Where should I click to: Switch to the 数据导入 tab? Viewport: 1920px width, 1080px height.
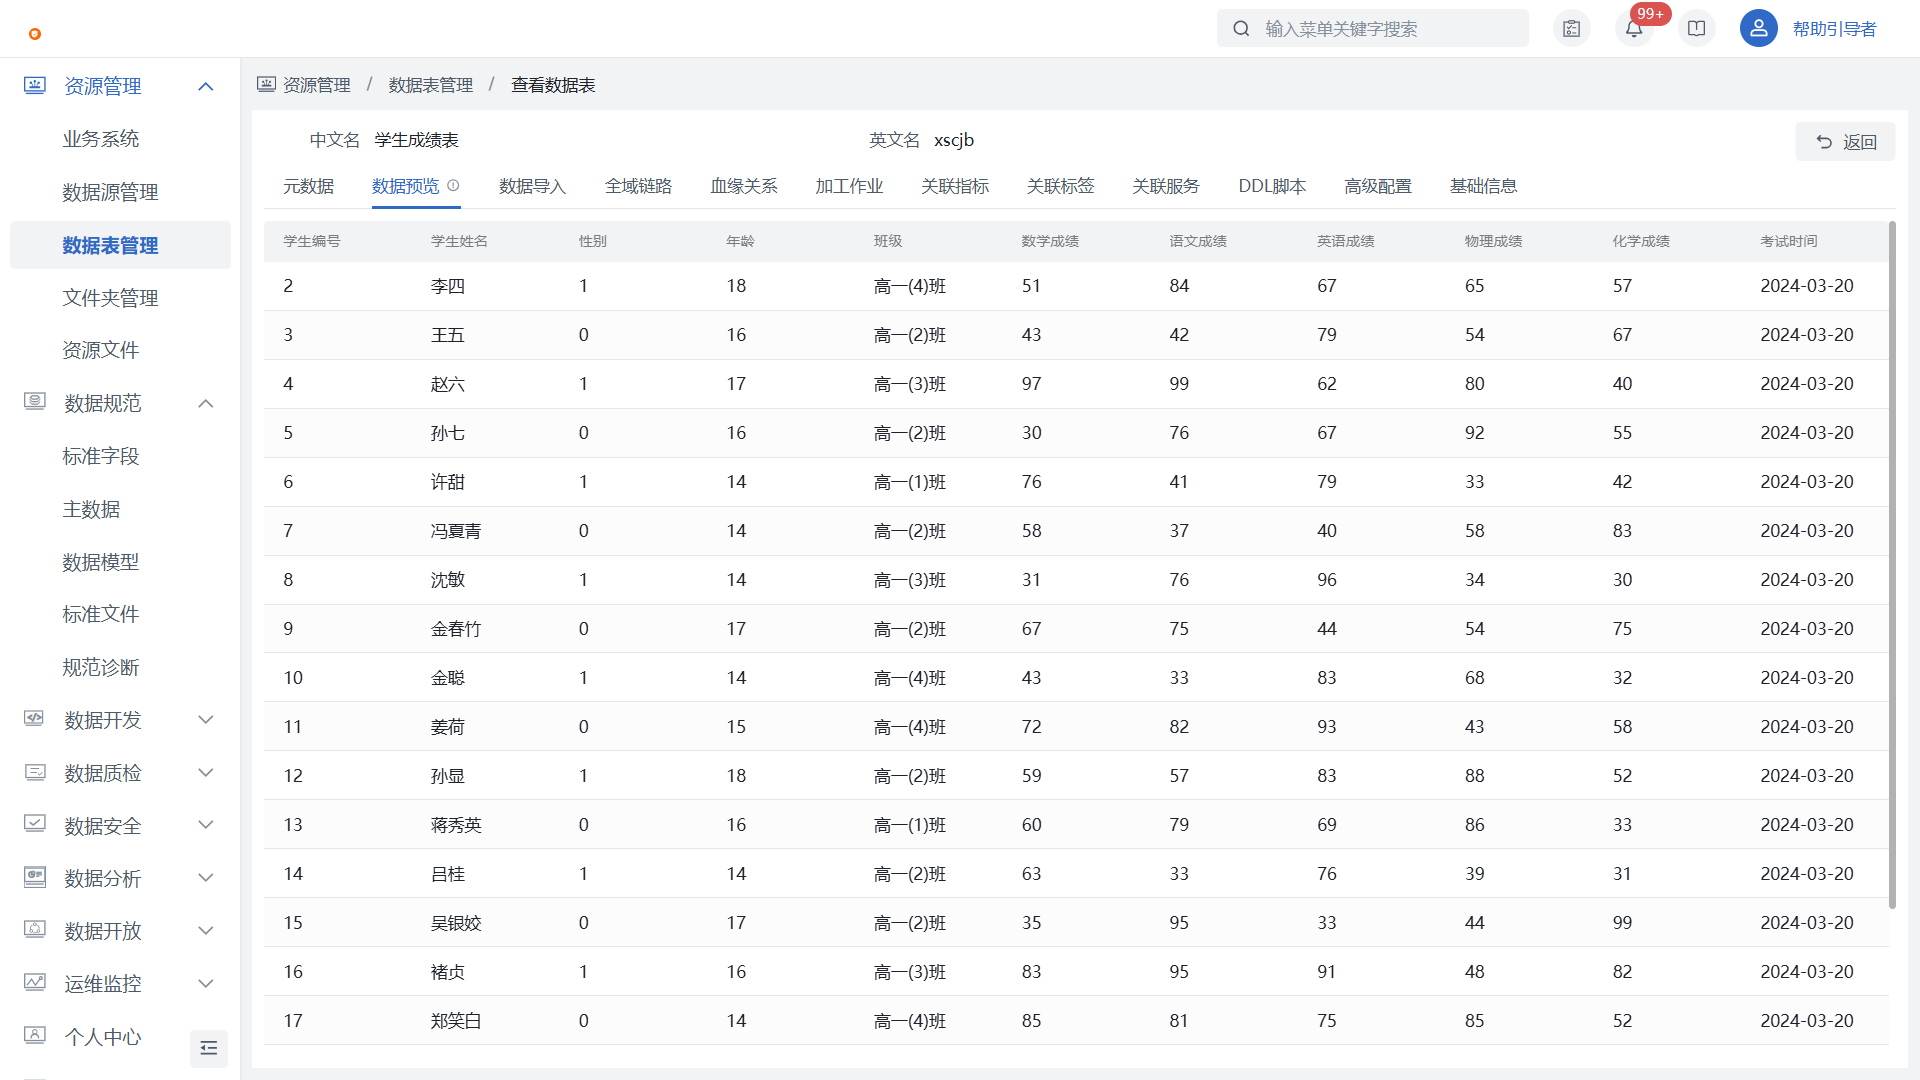pyautogui.click(x=532, y=186)
